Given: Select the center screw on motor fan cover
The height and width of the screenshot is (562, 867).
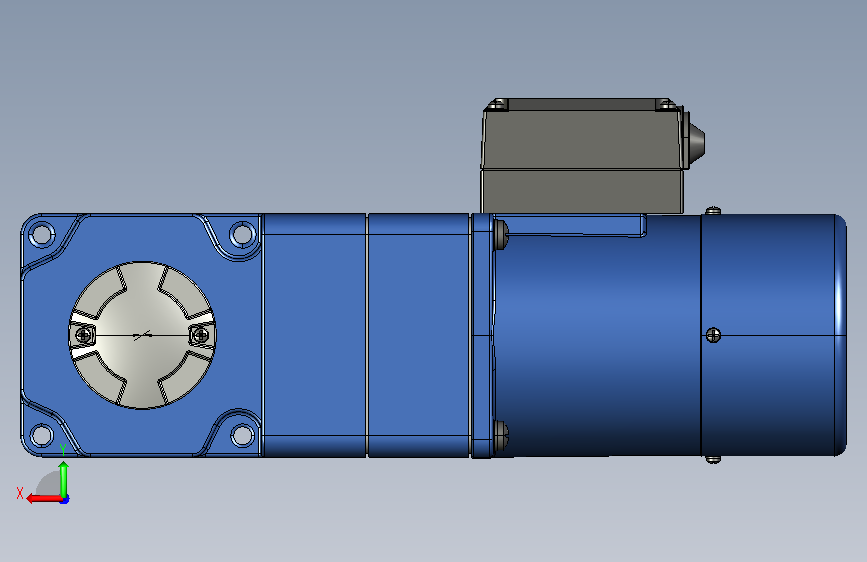Looking at the screenshot, I should 713,335.
